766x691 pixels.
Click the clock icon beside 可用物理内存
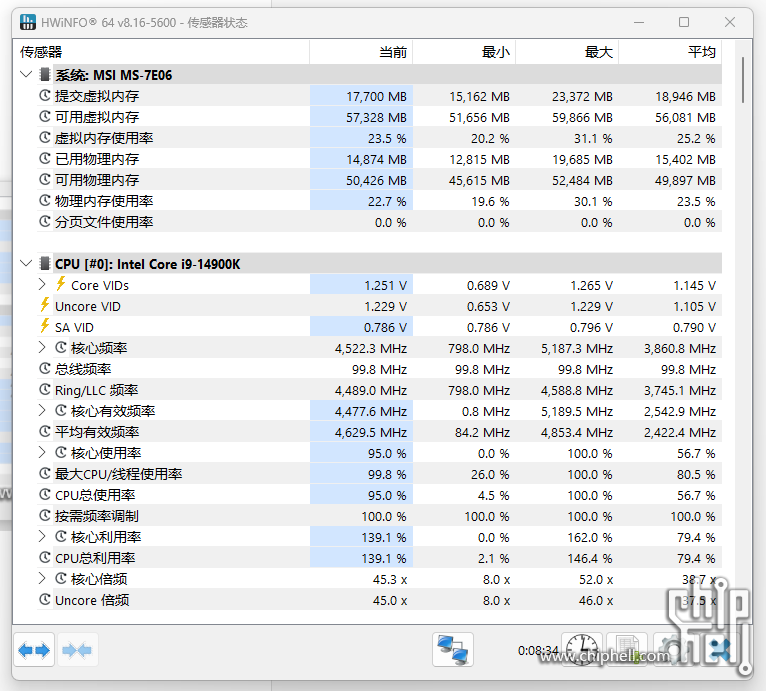pos(44,179)
